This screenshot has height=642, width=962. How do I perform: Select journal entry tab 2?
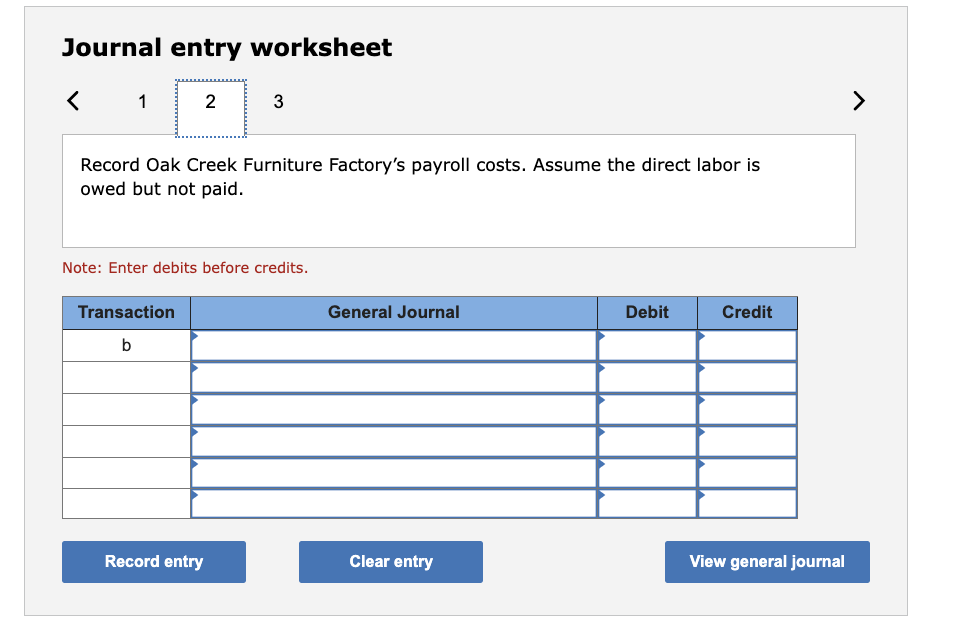[210, 108]
